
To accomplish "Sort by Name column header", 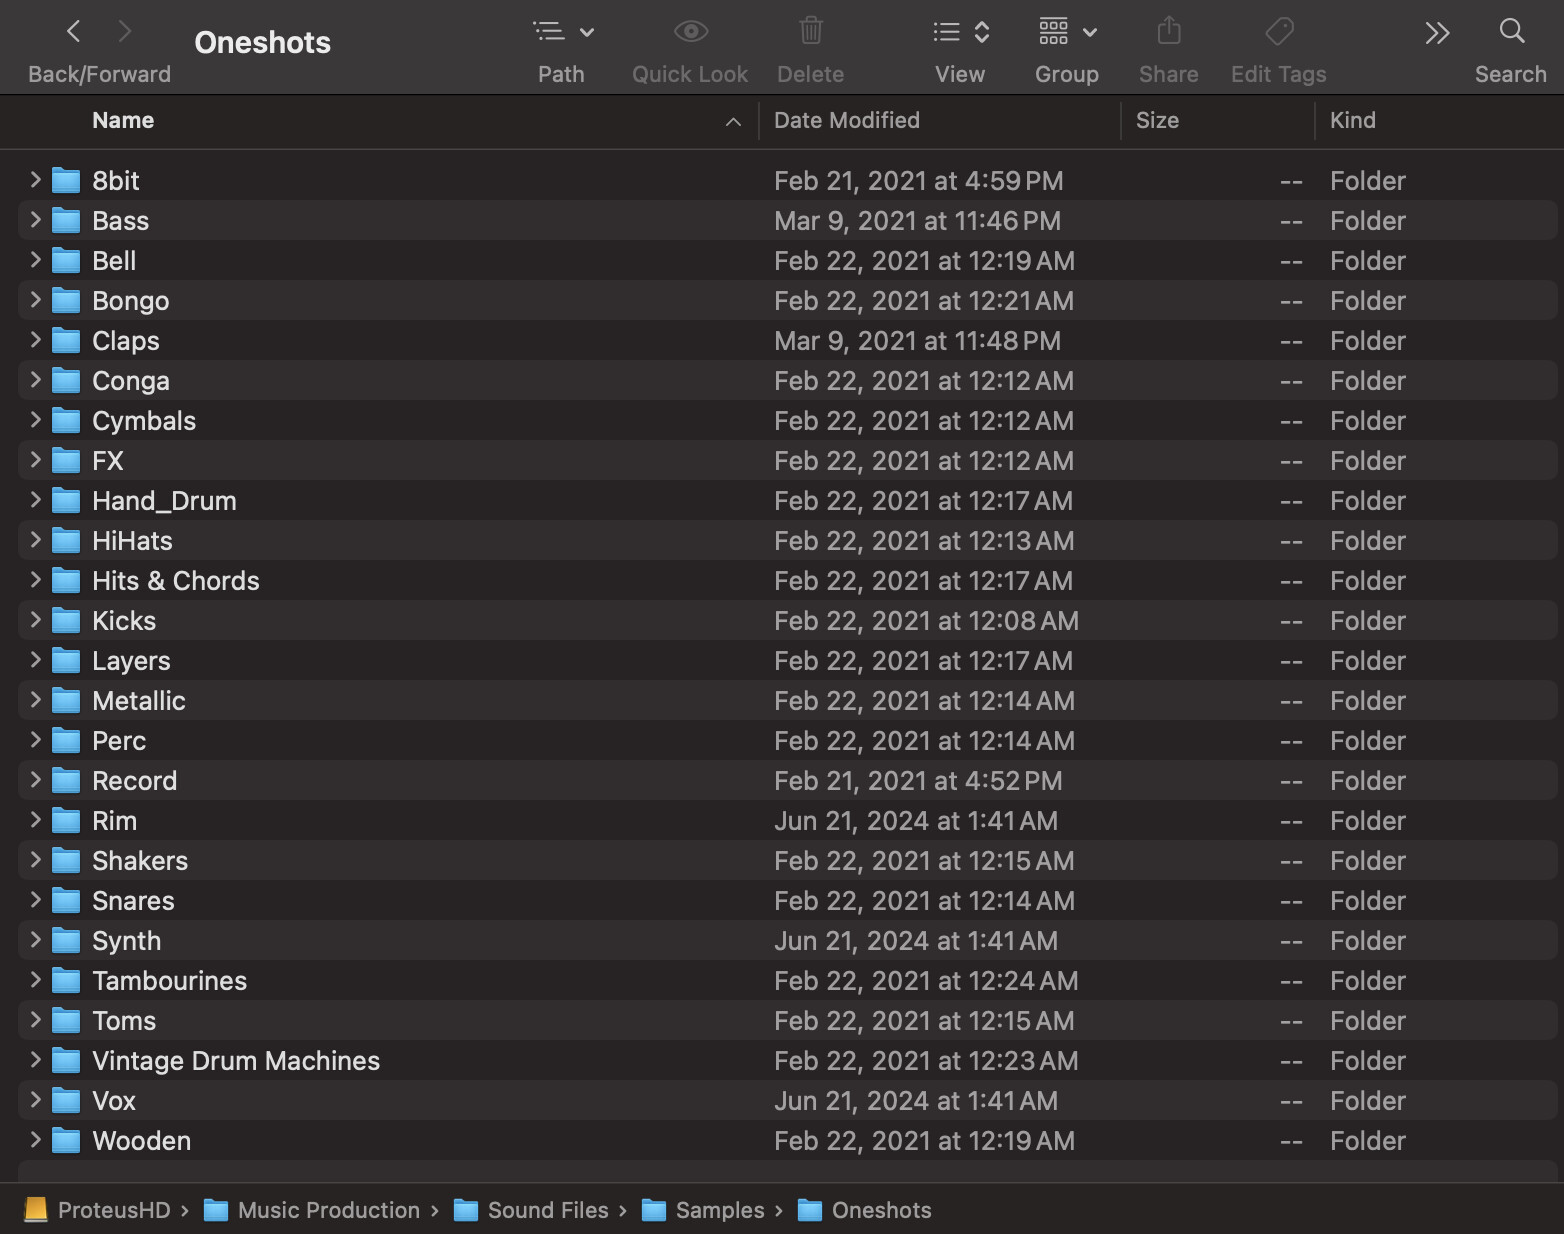I will coord(123,120).
